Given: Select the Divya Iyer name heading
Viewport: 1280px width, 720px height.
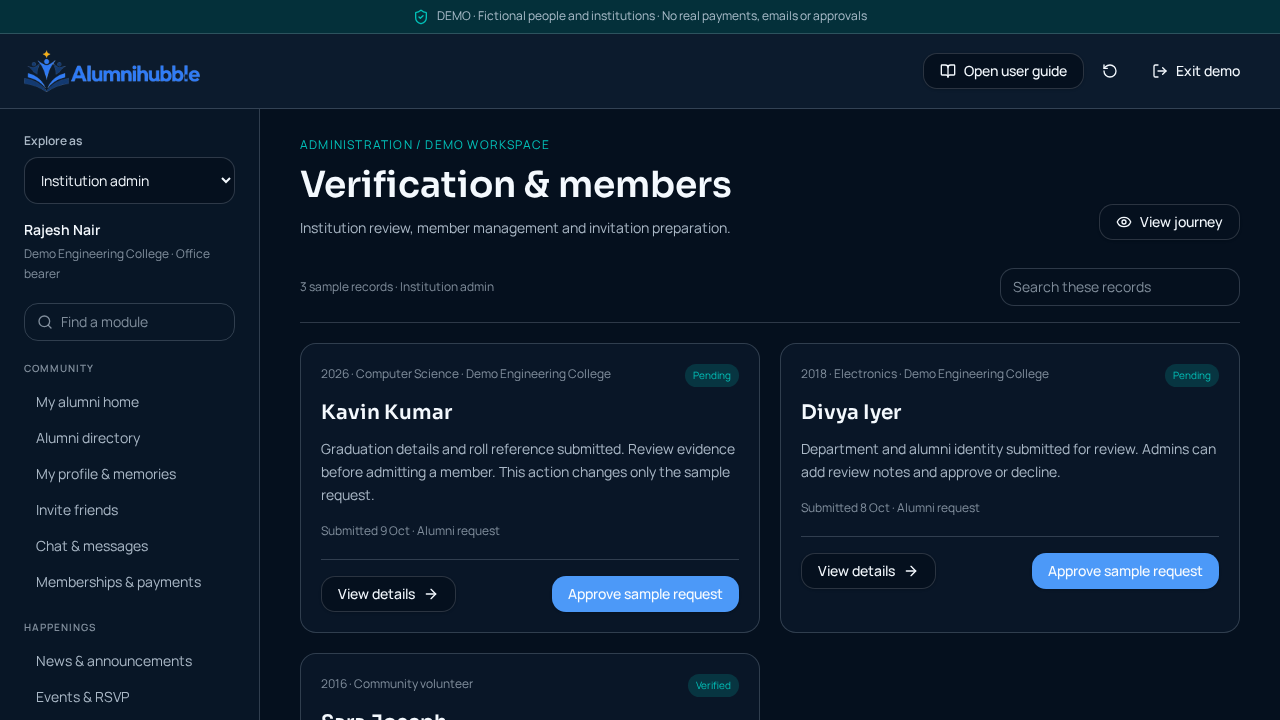Looking at the screenshot, I should [851, 412].
